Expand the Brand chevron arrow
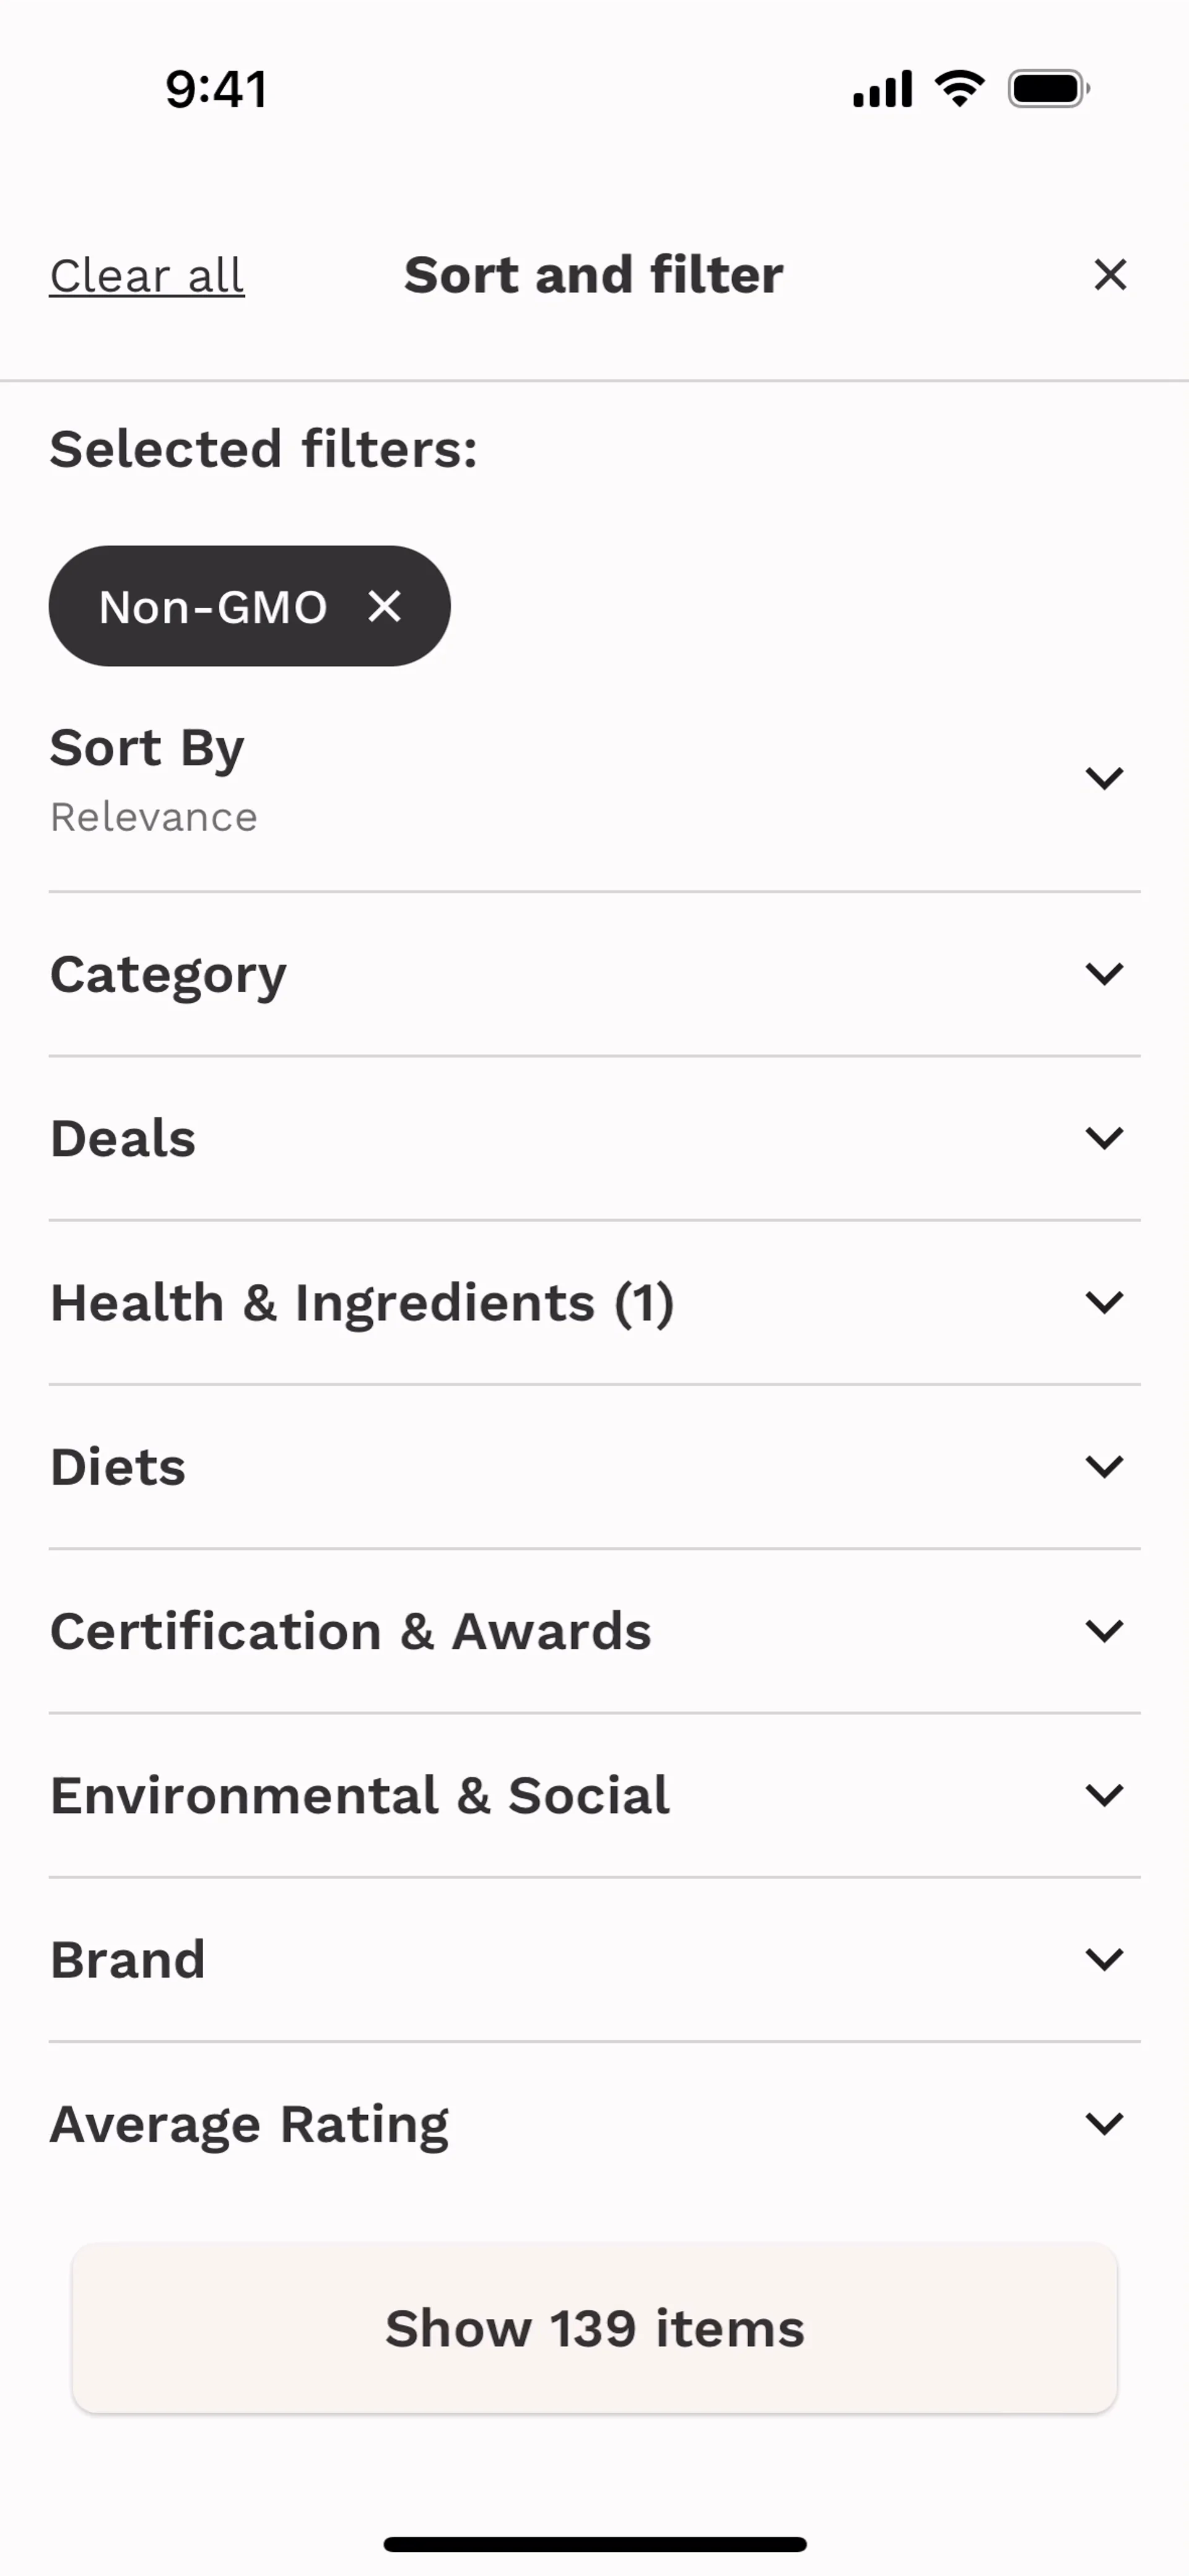 1104,1959
